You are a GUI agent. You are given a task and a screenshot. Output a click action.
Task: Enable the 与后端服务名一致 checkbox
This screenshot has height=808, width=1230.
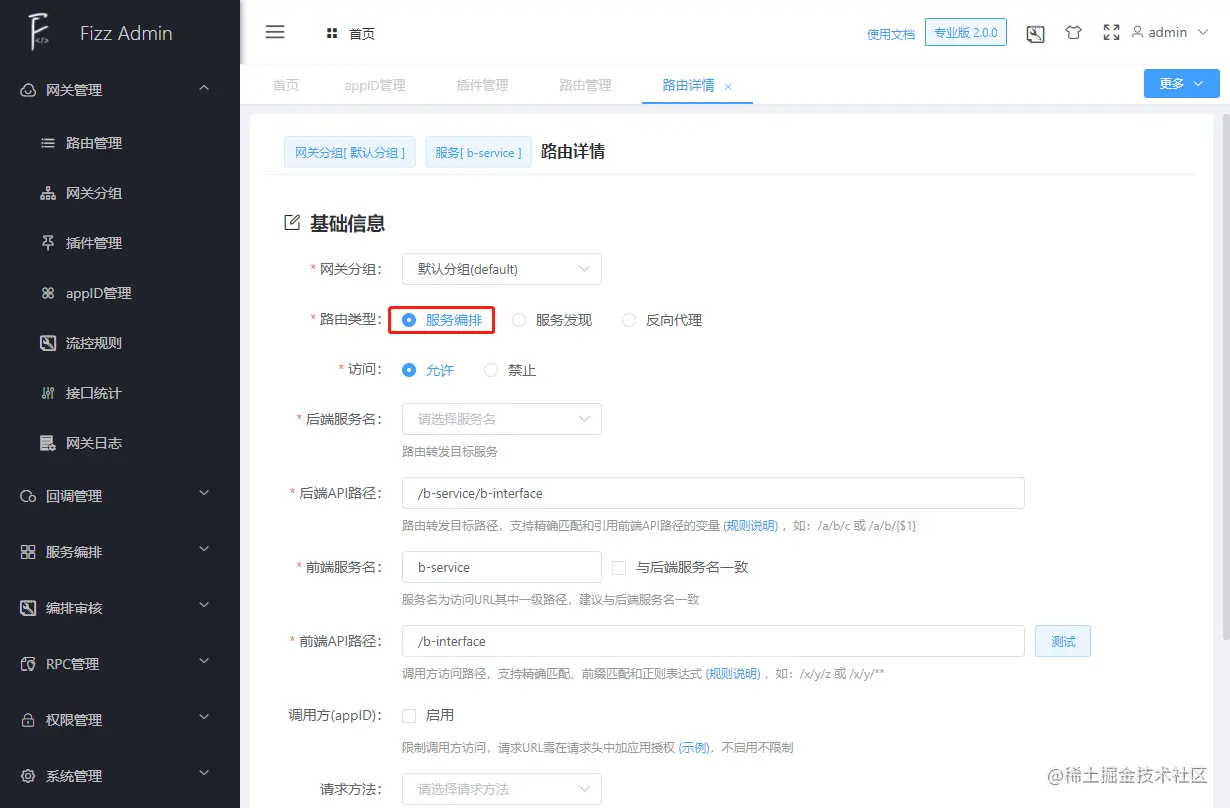coord(618,567)
